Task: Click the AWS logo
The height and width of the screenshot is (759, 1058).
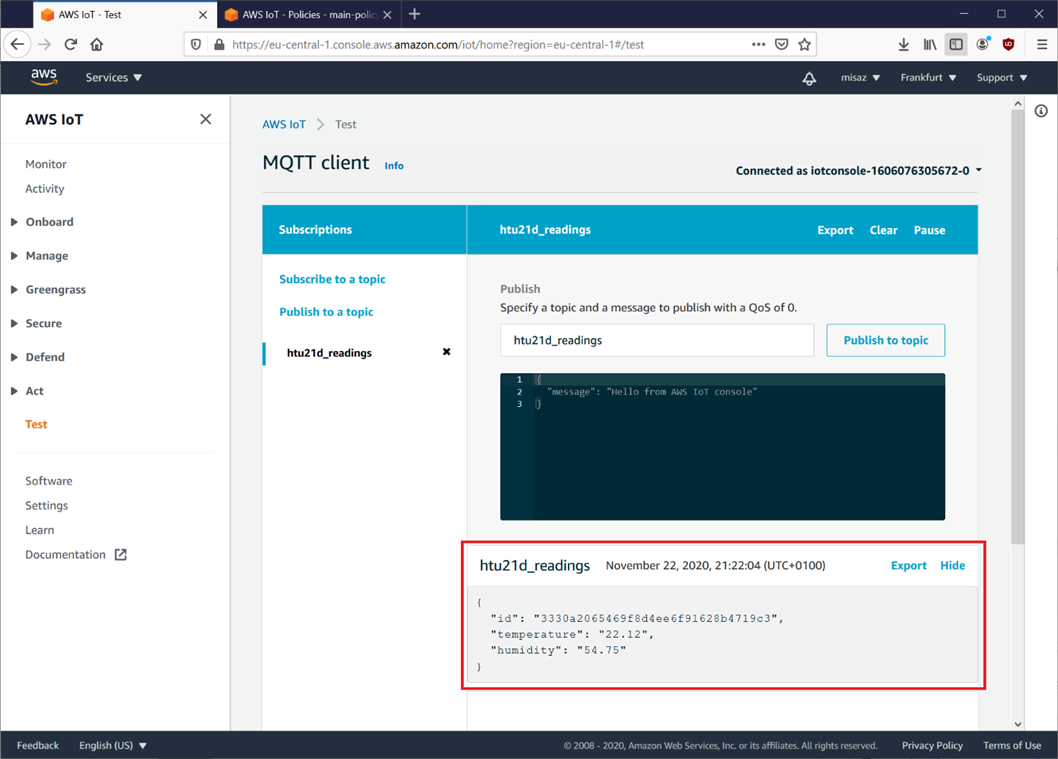Action: [x=44, y=77]
